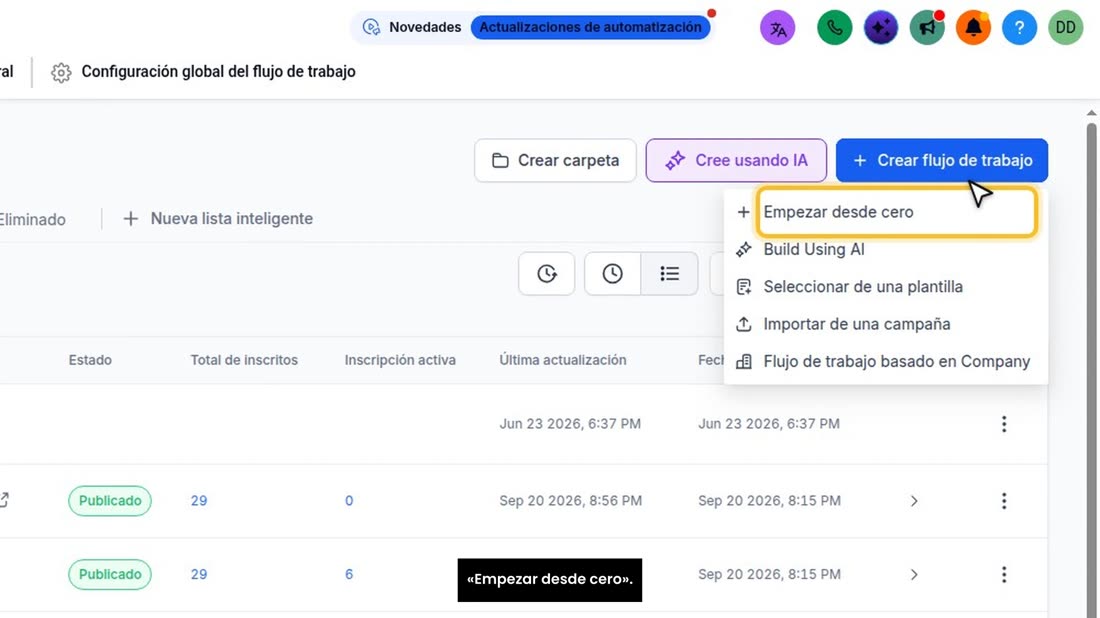The height and width of the screenshot is (618, 1100).
Task: Click active enrollment value 0
Action: (349, 501)
